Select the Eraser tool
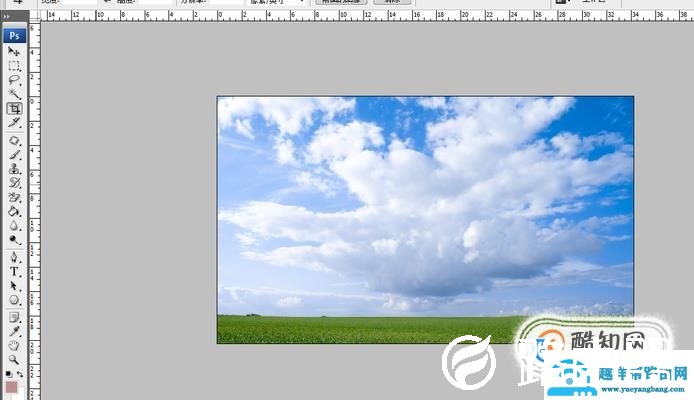The image size is (694, 400). point(14,197)
